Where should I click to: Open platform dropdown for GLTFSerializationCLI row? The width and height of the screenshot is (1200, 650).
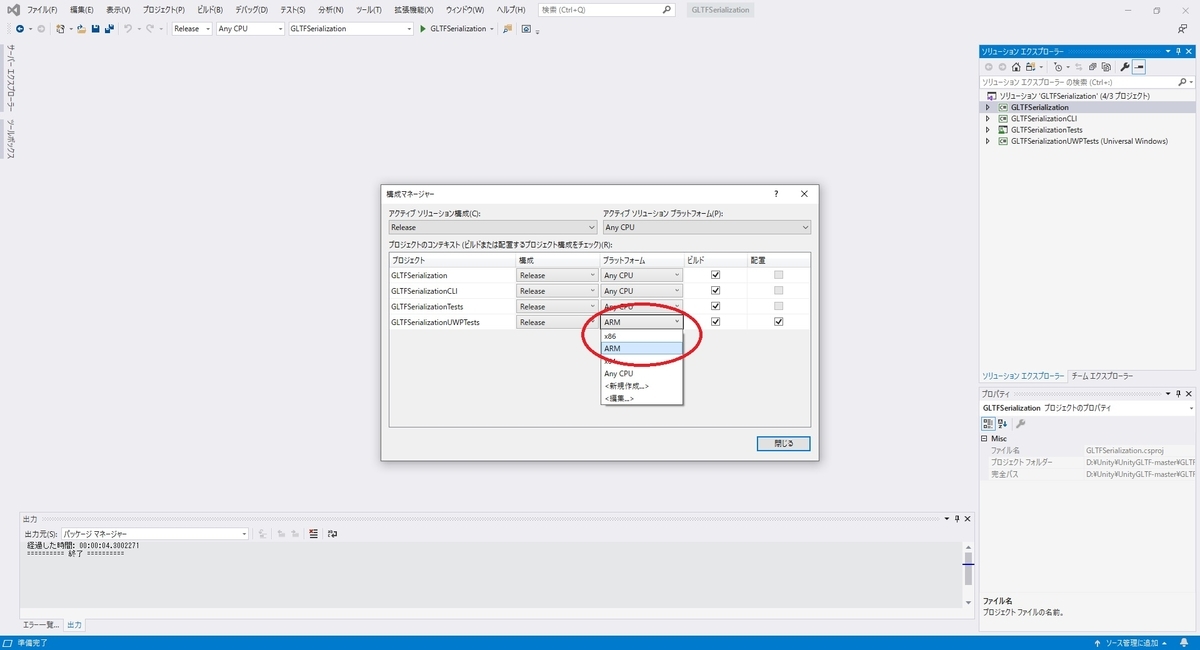(x=642, y=291)
